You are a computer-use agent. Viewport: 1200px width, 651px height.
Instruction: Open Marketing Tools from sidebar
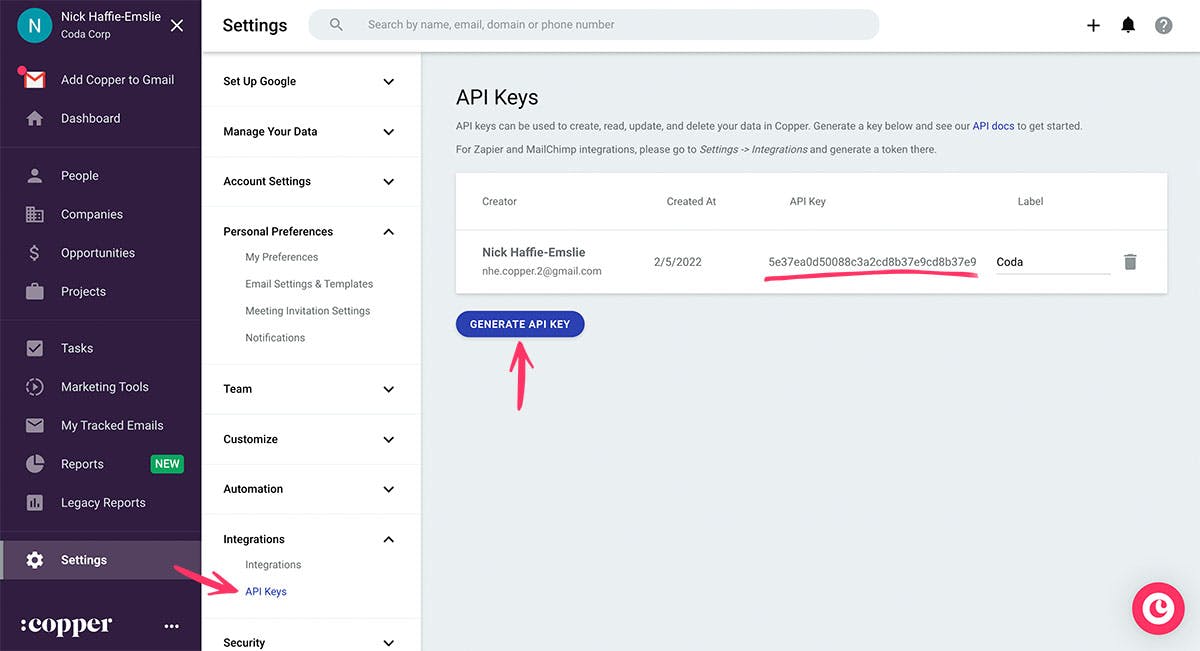click(105, 387)
